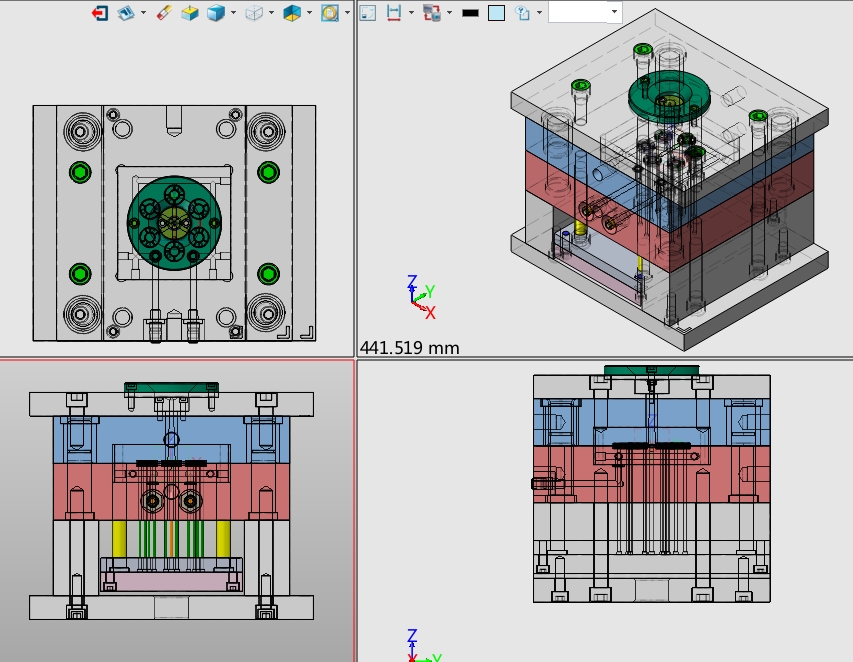Viewport: 853px width, 662px height.
Task: Click the light blue color swatch
Action: point(496,13)
